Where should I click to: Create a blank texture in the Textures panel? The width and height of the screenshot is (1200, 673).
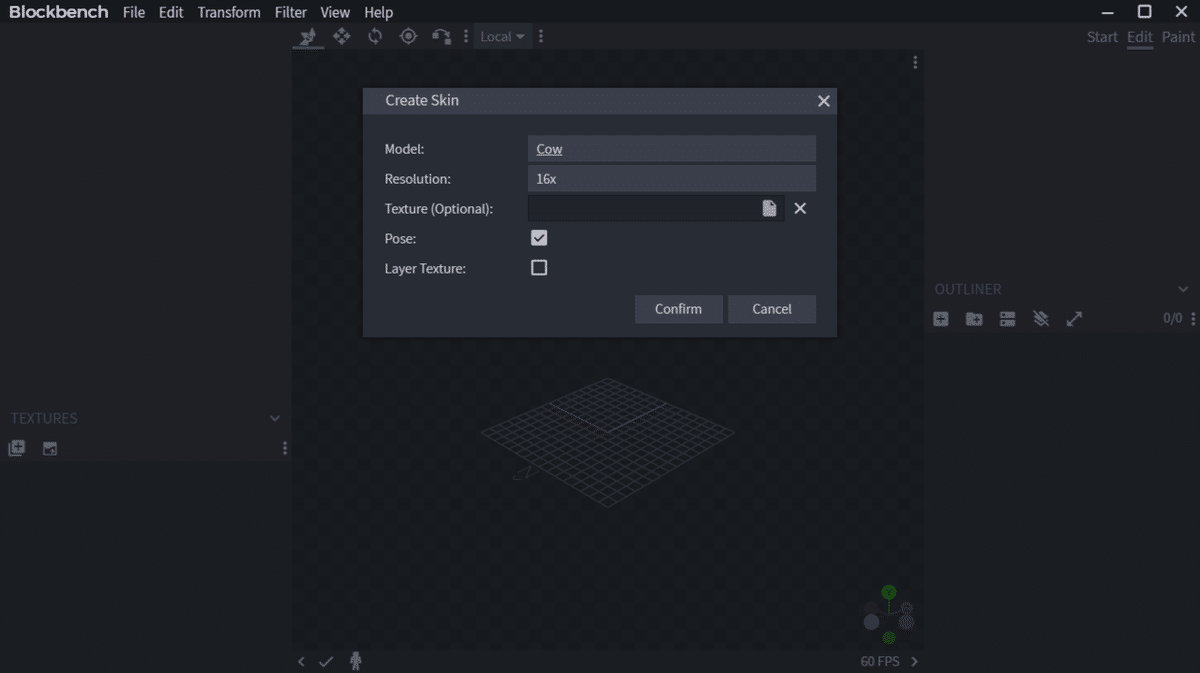pos(16,448)
